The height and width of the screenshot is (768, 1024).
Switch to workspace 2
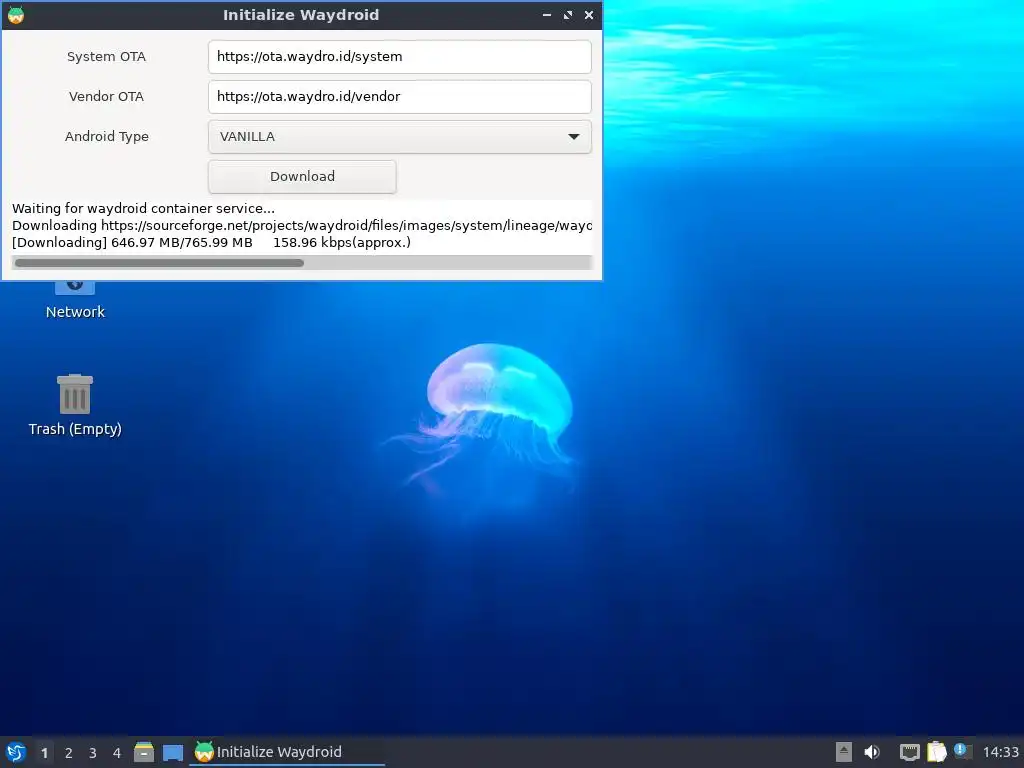pyautogui.click(x=69, y=753)
